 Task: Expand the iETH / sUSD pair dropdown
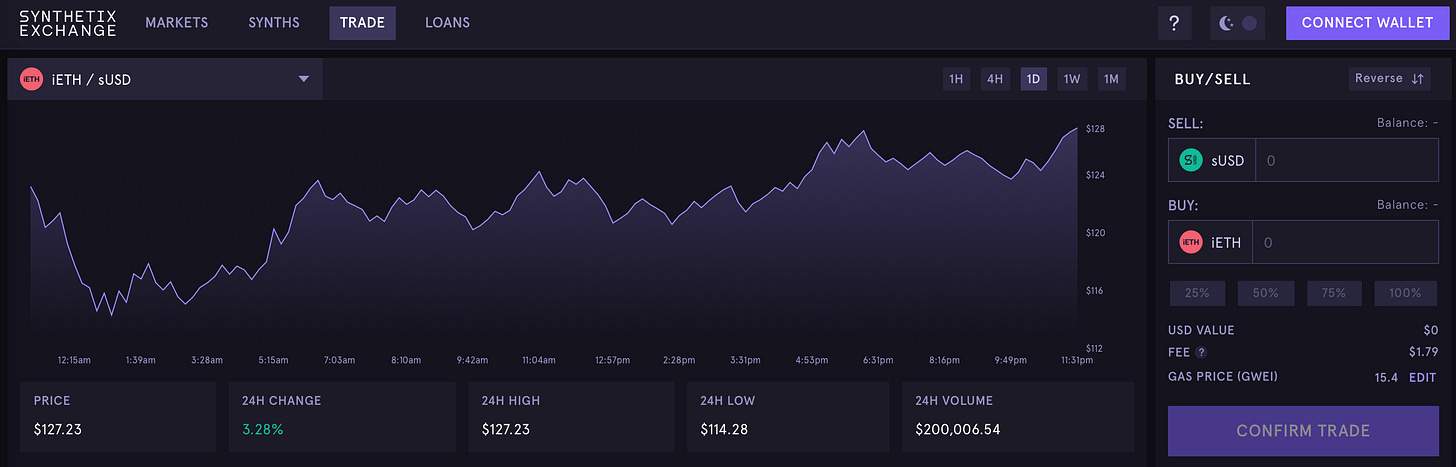(165, 79)
